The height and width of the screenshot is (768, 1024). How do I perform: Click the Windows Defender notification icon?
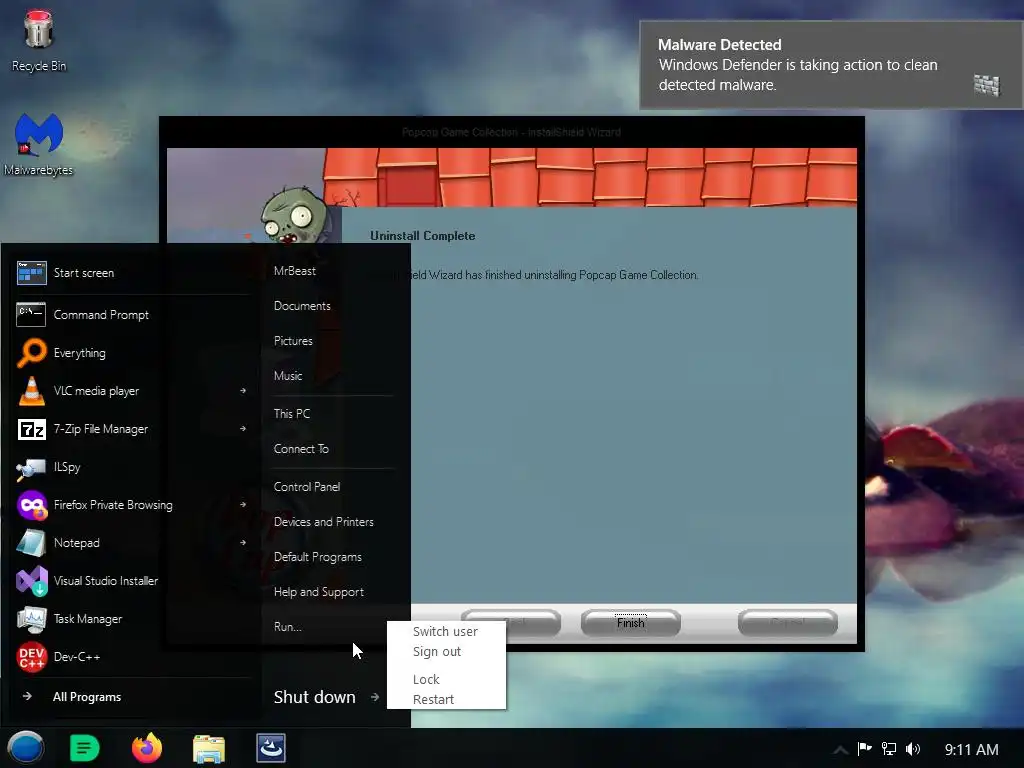pos(987,85)
